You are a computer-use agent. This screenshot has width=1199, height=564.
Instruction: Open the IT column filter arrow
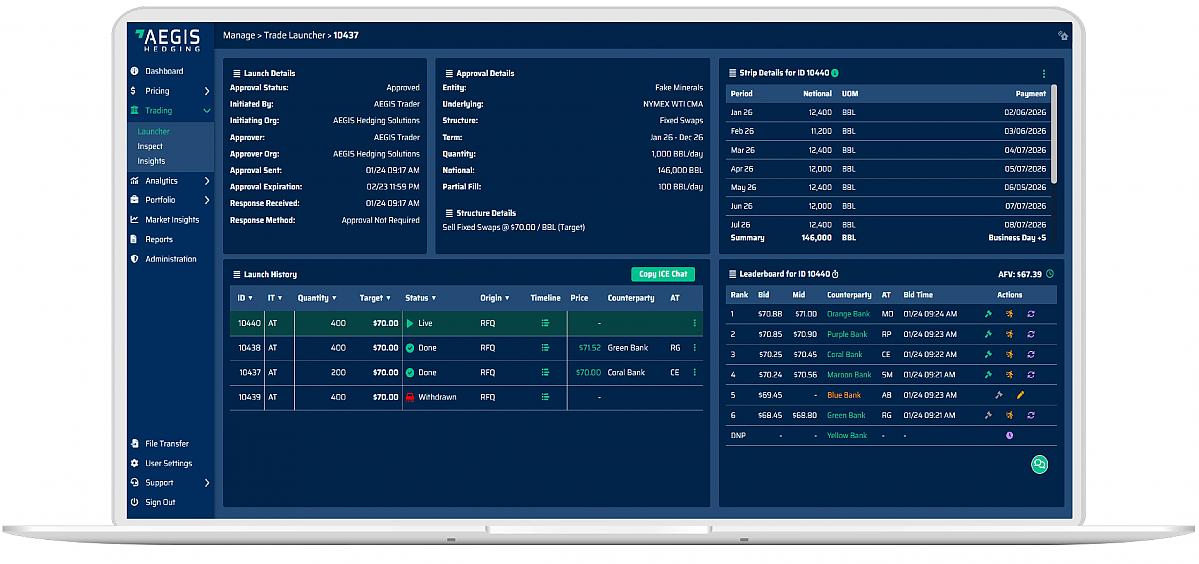279,298
